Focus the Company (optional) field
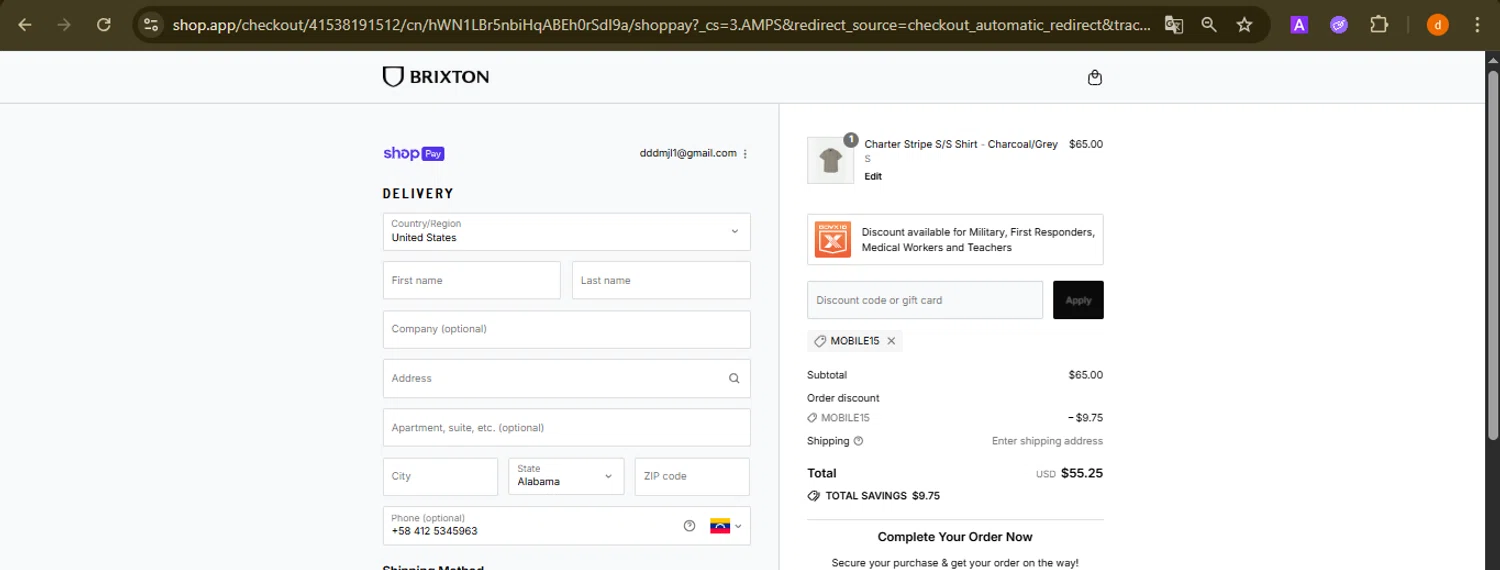The width and height of the screenshot is (1500, 570). coord(567,329)
